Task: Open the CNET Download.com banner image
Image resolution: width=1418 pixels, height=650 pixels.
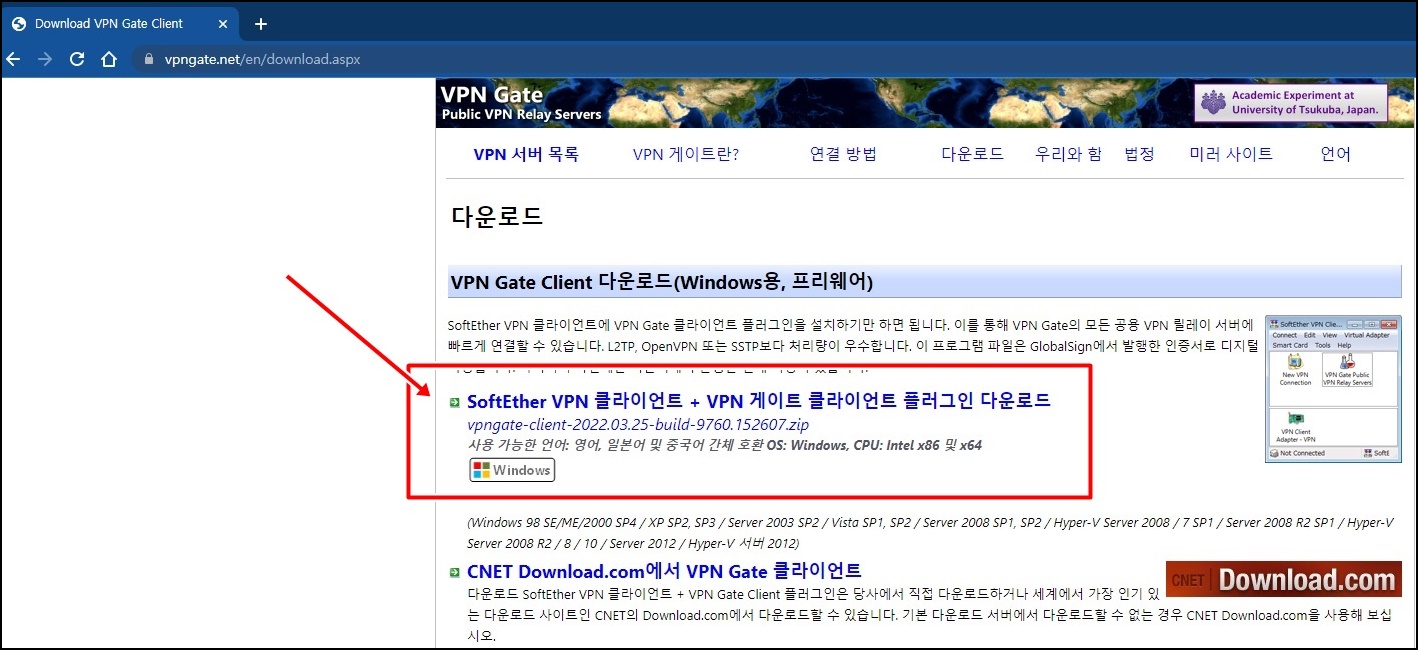Action: [1282, 580]
